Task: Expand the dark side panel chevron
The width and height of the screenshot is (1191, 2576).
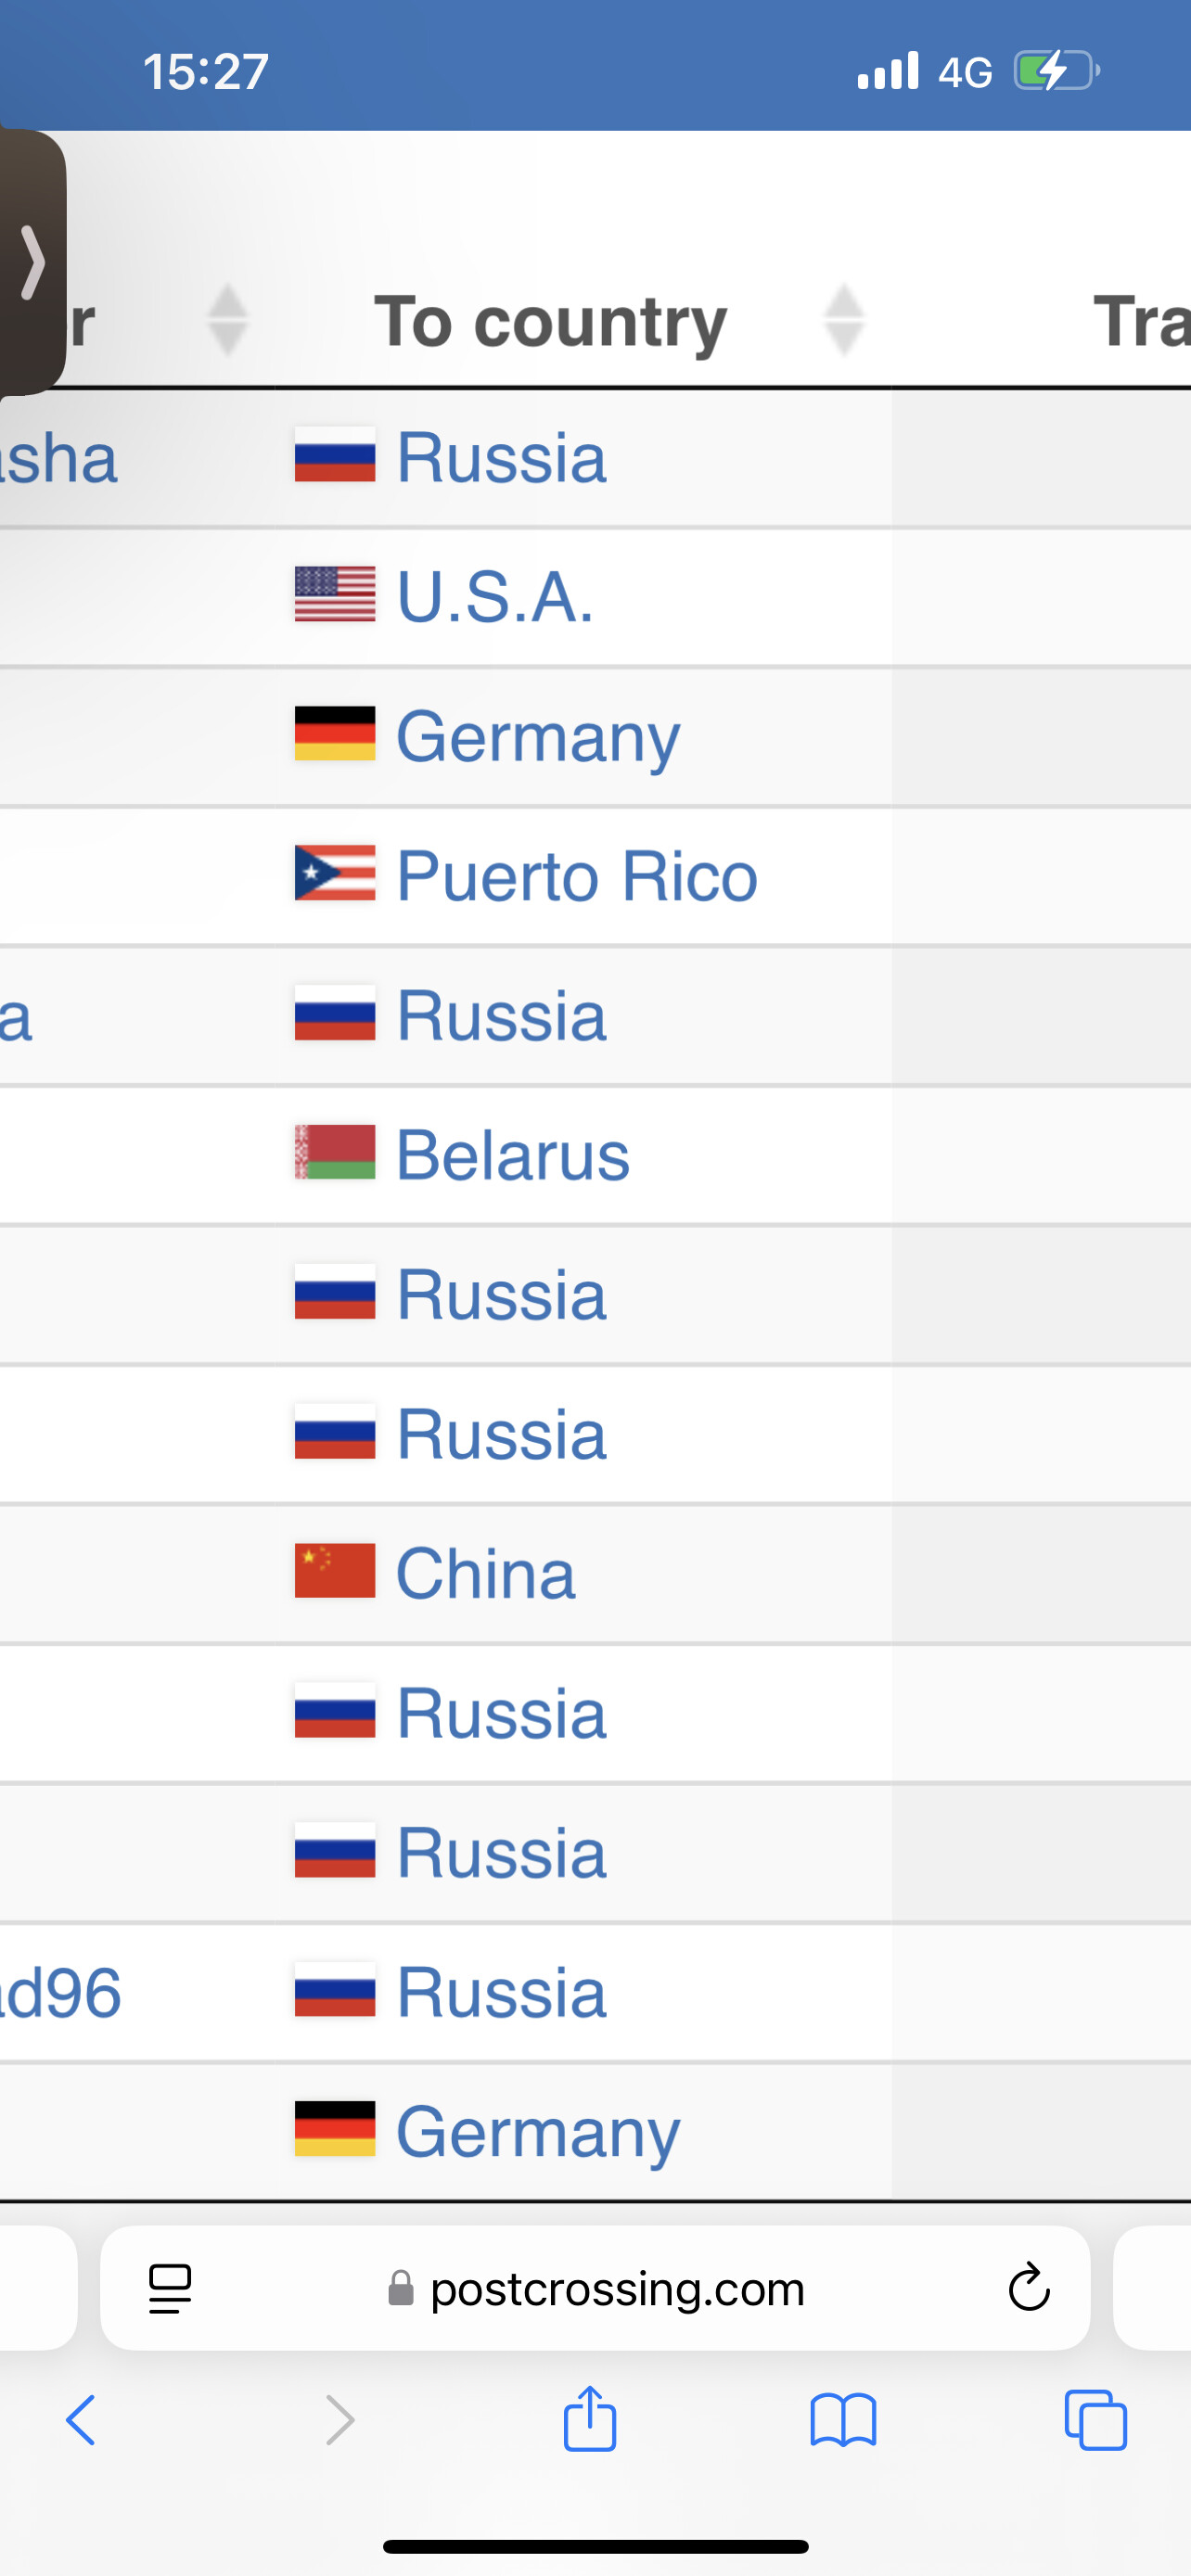Action: (x=33, y=263)
